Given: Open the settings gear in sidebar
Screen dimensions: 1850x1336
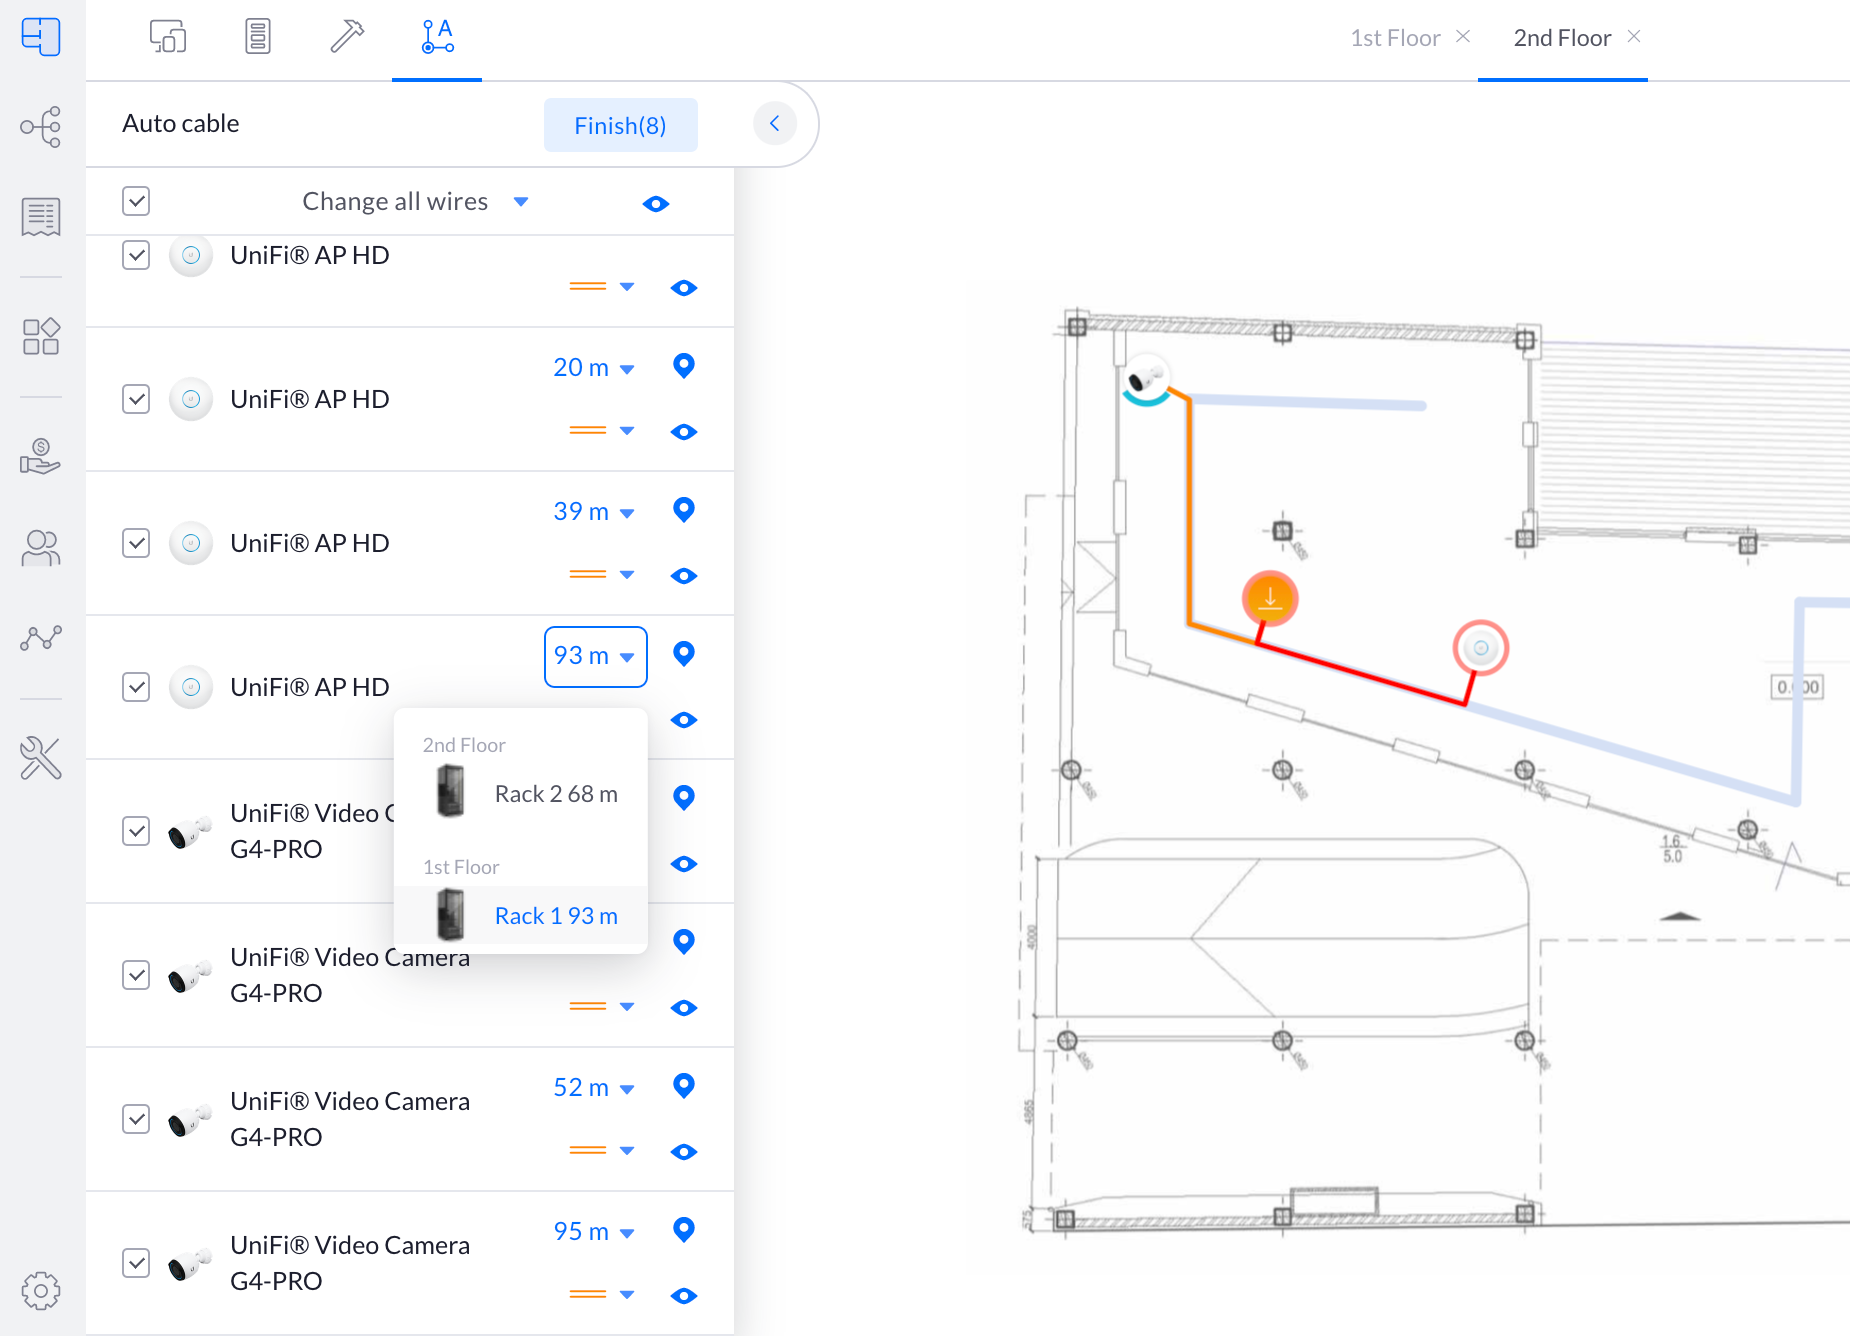Looking at the screenshot, I should [x=40, y=1291].
